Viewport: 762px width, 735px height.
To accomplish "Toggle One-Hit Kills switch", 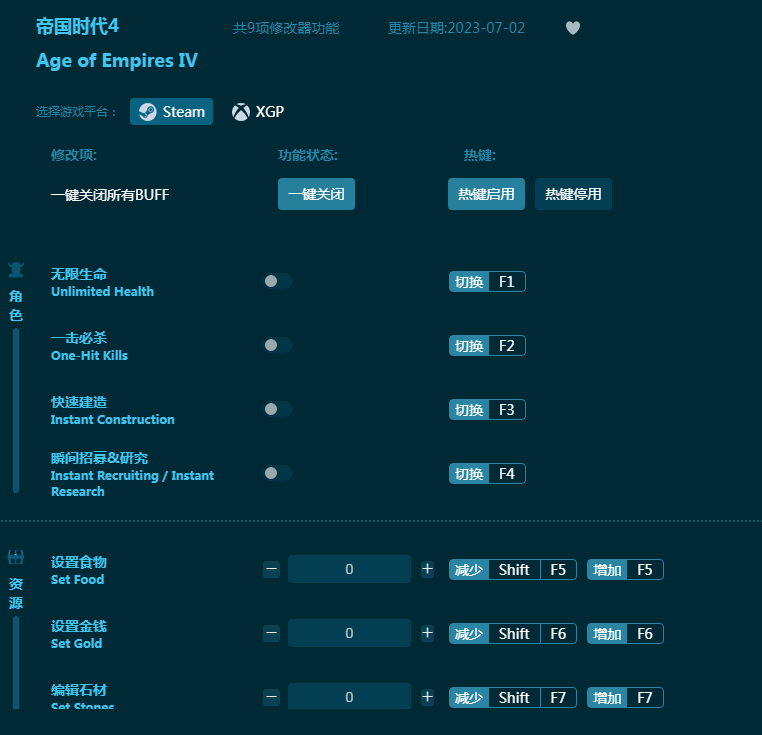I will [278, 345].
